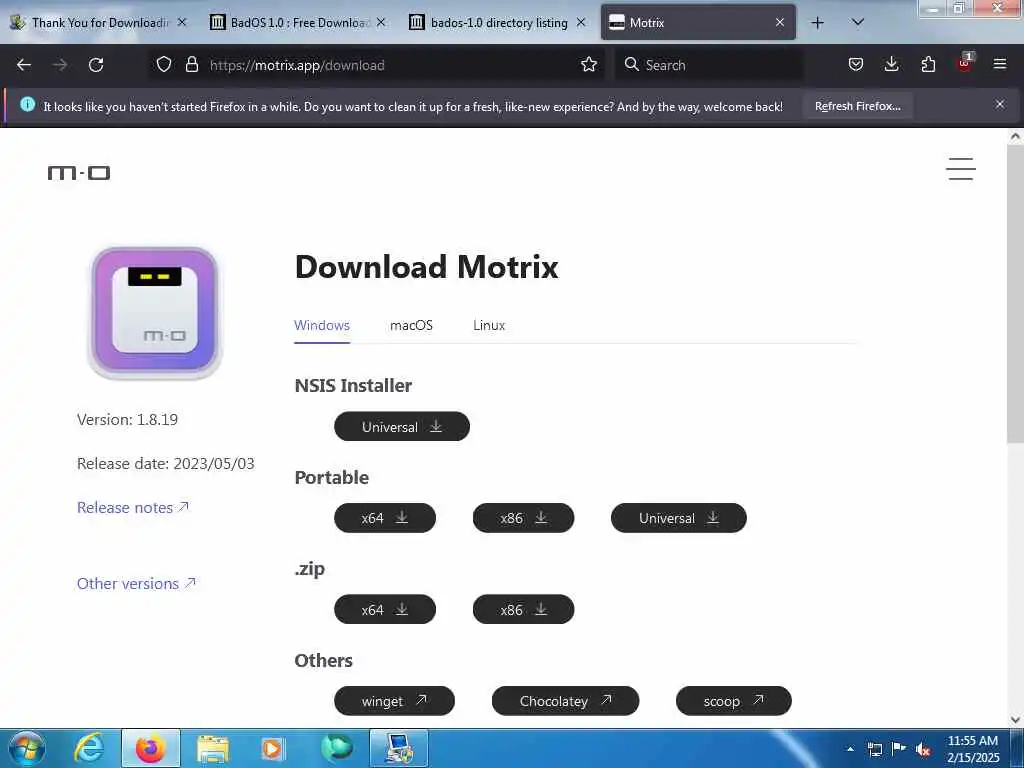Open the Release notes link
The height and width of the screenshot is (768, 1024).
133,507
